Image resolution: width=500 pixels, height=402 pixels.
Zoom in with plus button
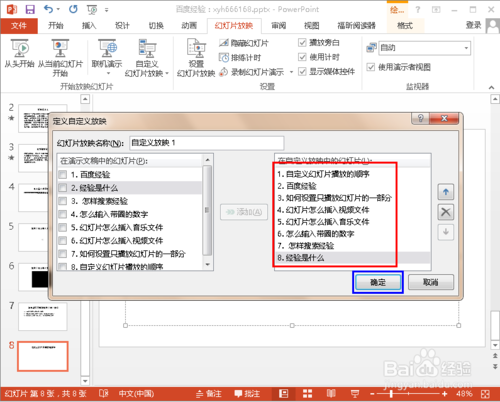click(x=444, y=394)
